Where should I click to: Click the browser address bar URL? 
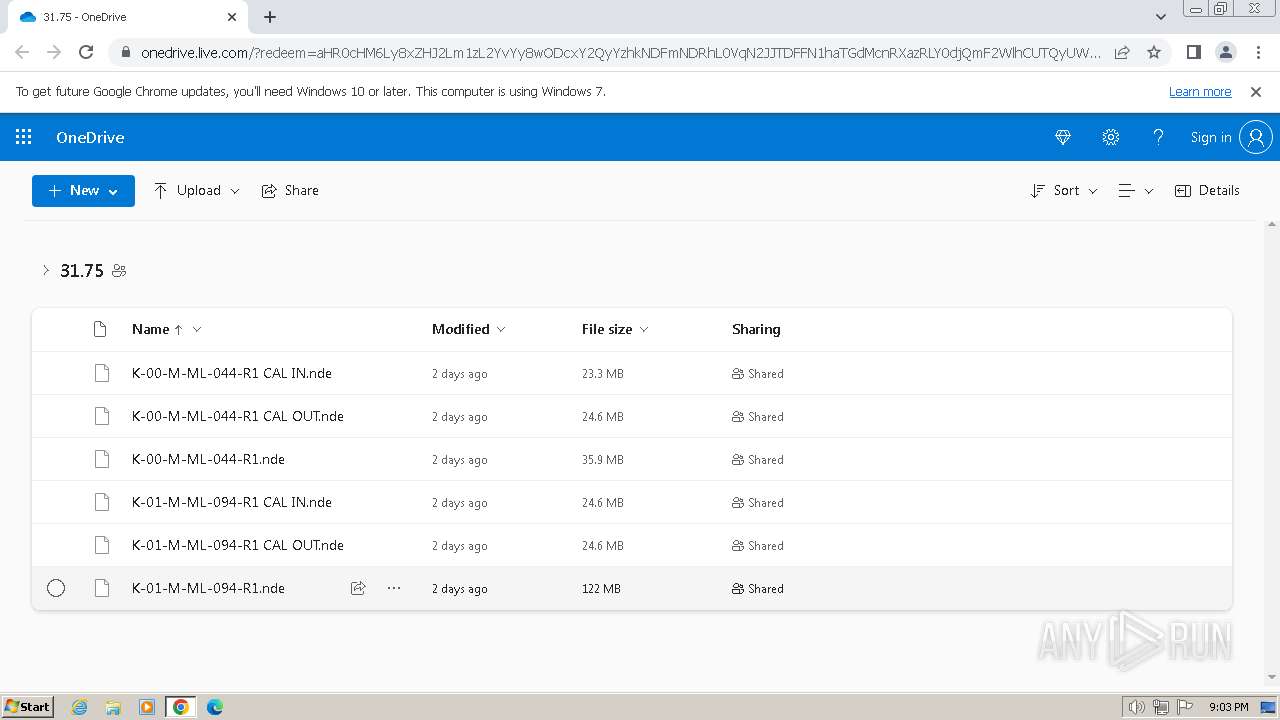[620, 52]
